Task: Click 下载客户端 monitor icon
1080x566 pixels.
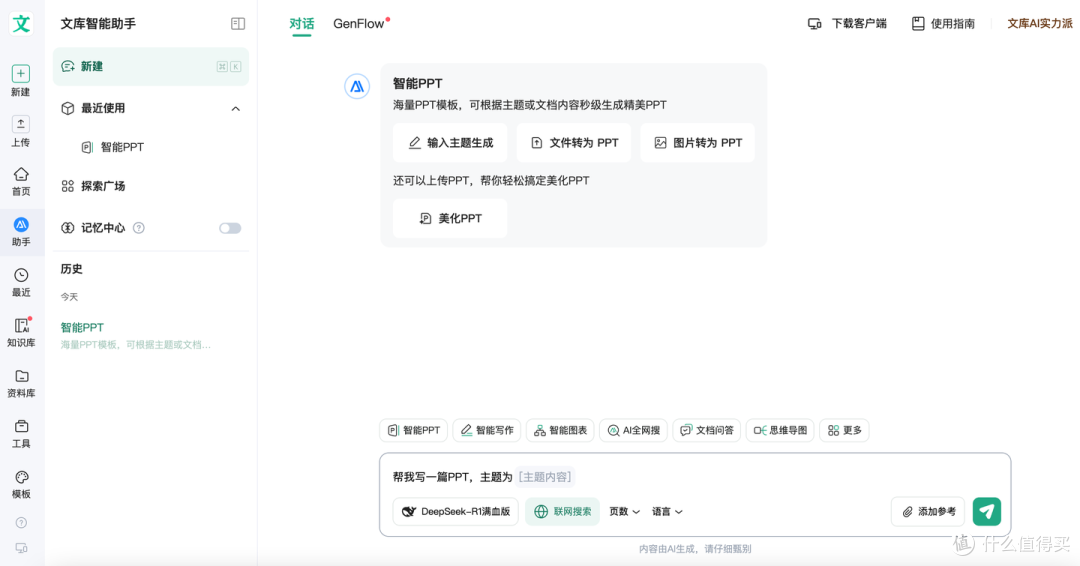Action: [814, 24]
